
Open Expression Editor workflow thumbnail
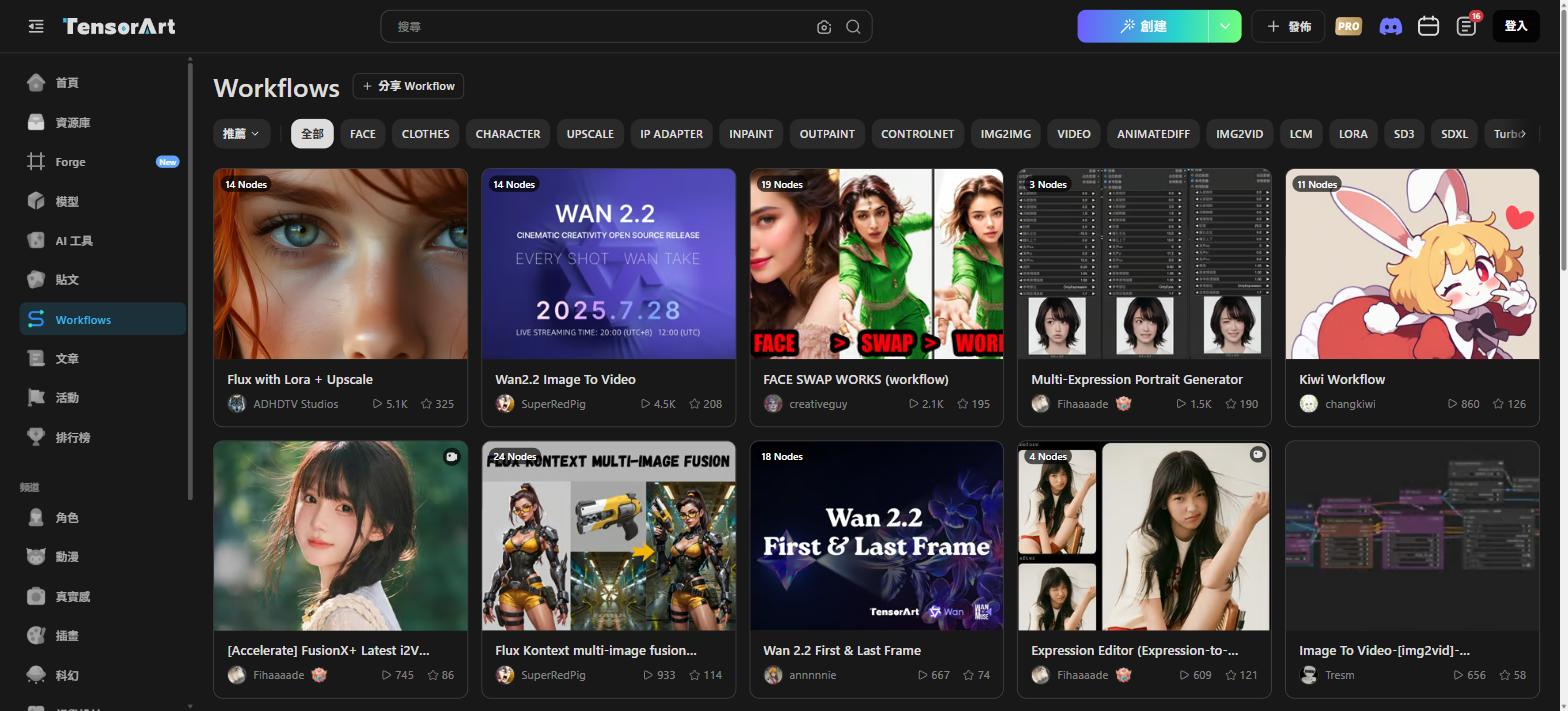(1144, 536)
